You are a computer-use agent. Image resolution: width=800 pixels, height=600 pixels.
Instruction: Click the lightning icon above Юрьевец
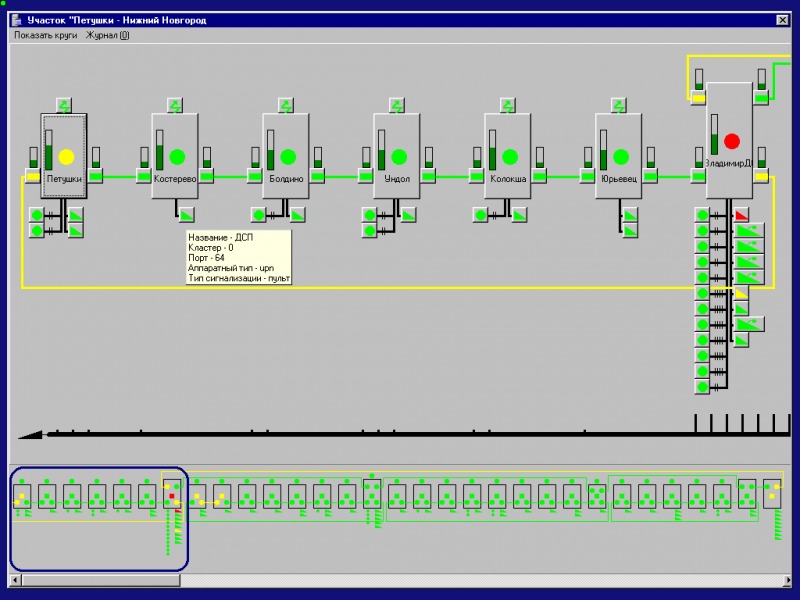pos(619,104)
